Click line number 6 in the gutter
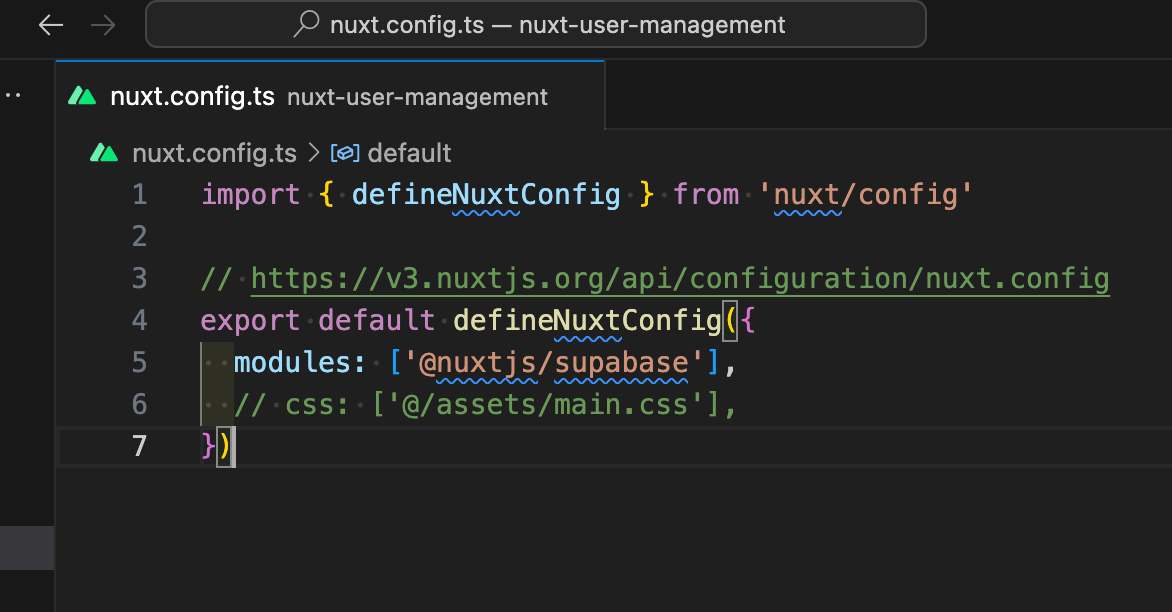This screenshot has height=612, width=1172. pos(140,404)
